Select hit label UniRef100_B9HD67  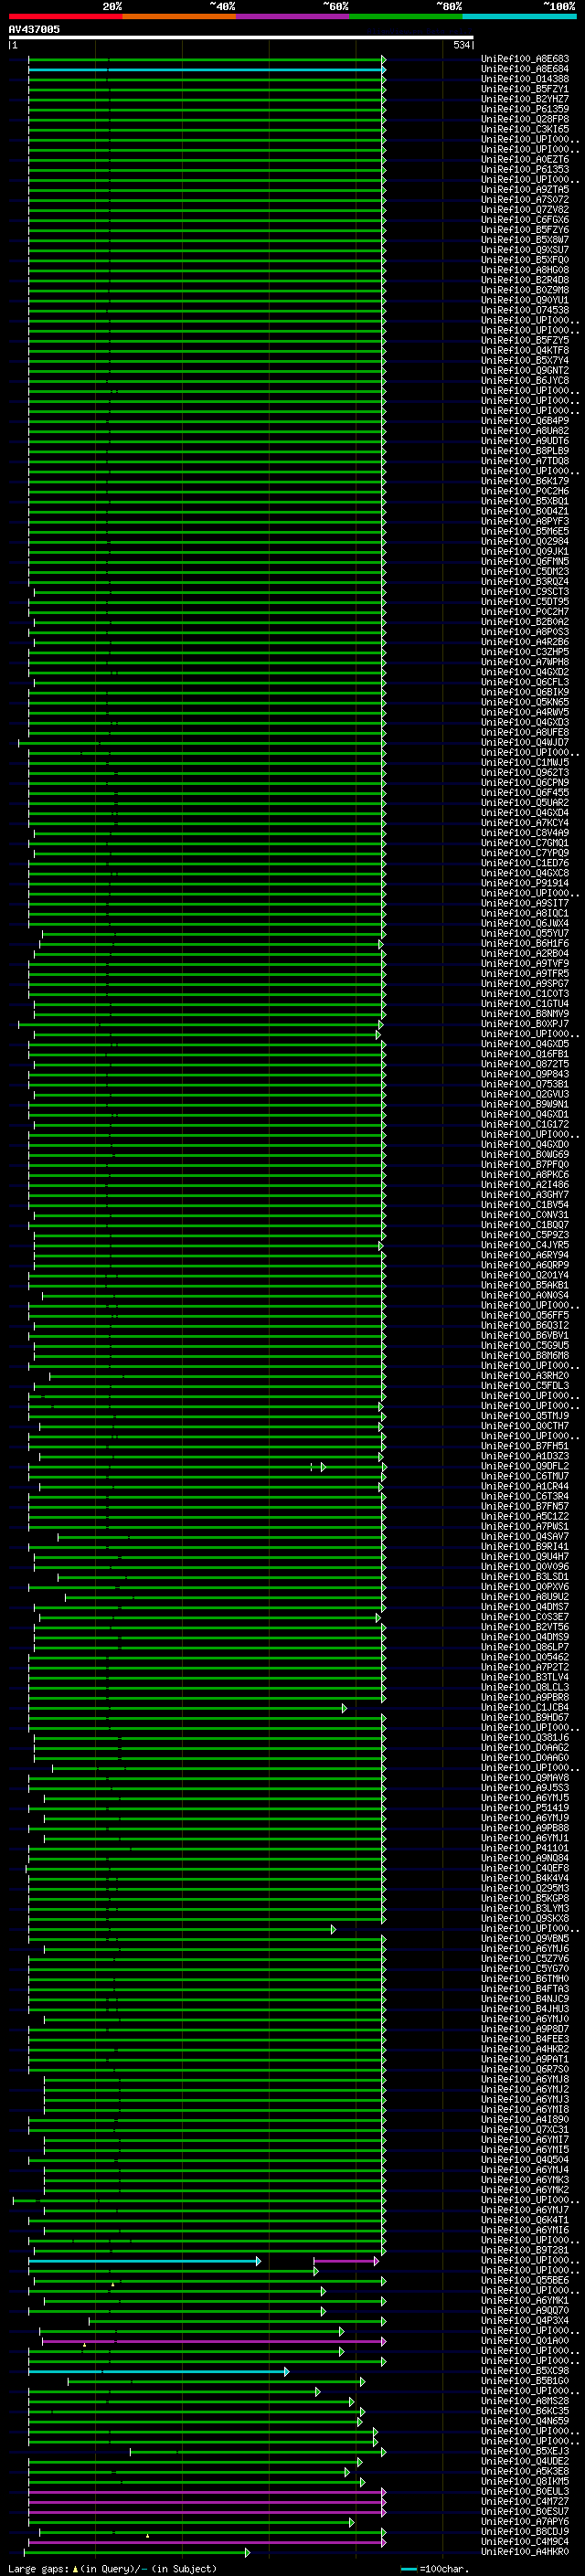525,1718
